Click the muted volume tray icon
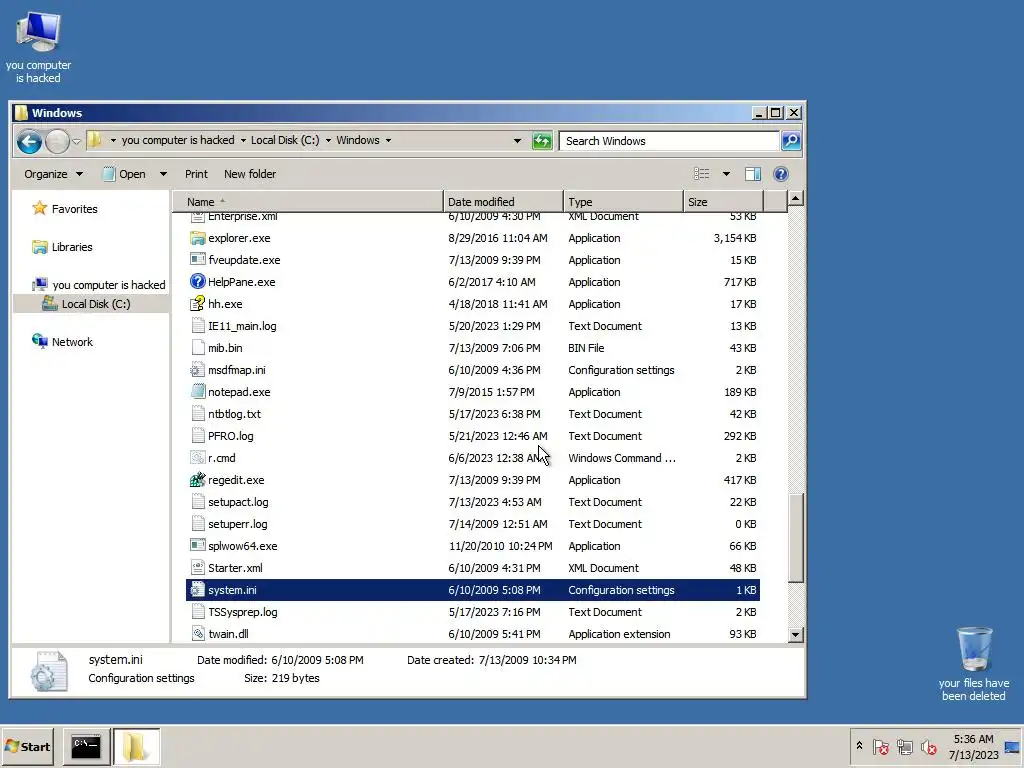Screen dimensions: 1024x768 pyautogui.click(x=929, y=746)
